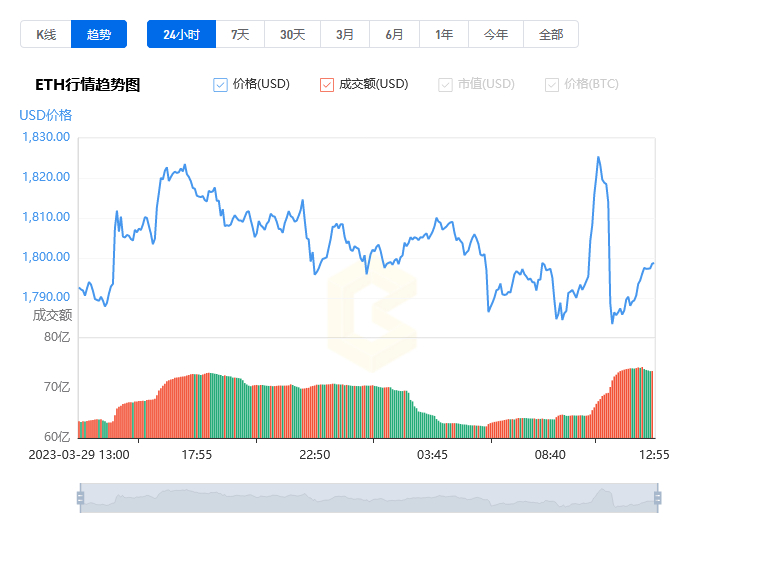Screen dimensions: 780x563
Task: Switch to the K线 chart view
Action: click(46, 34)
